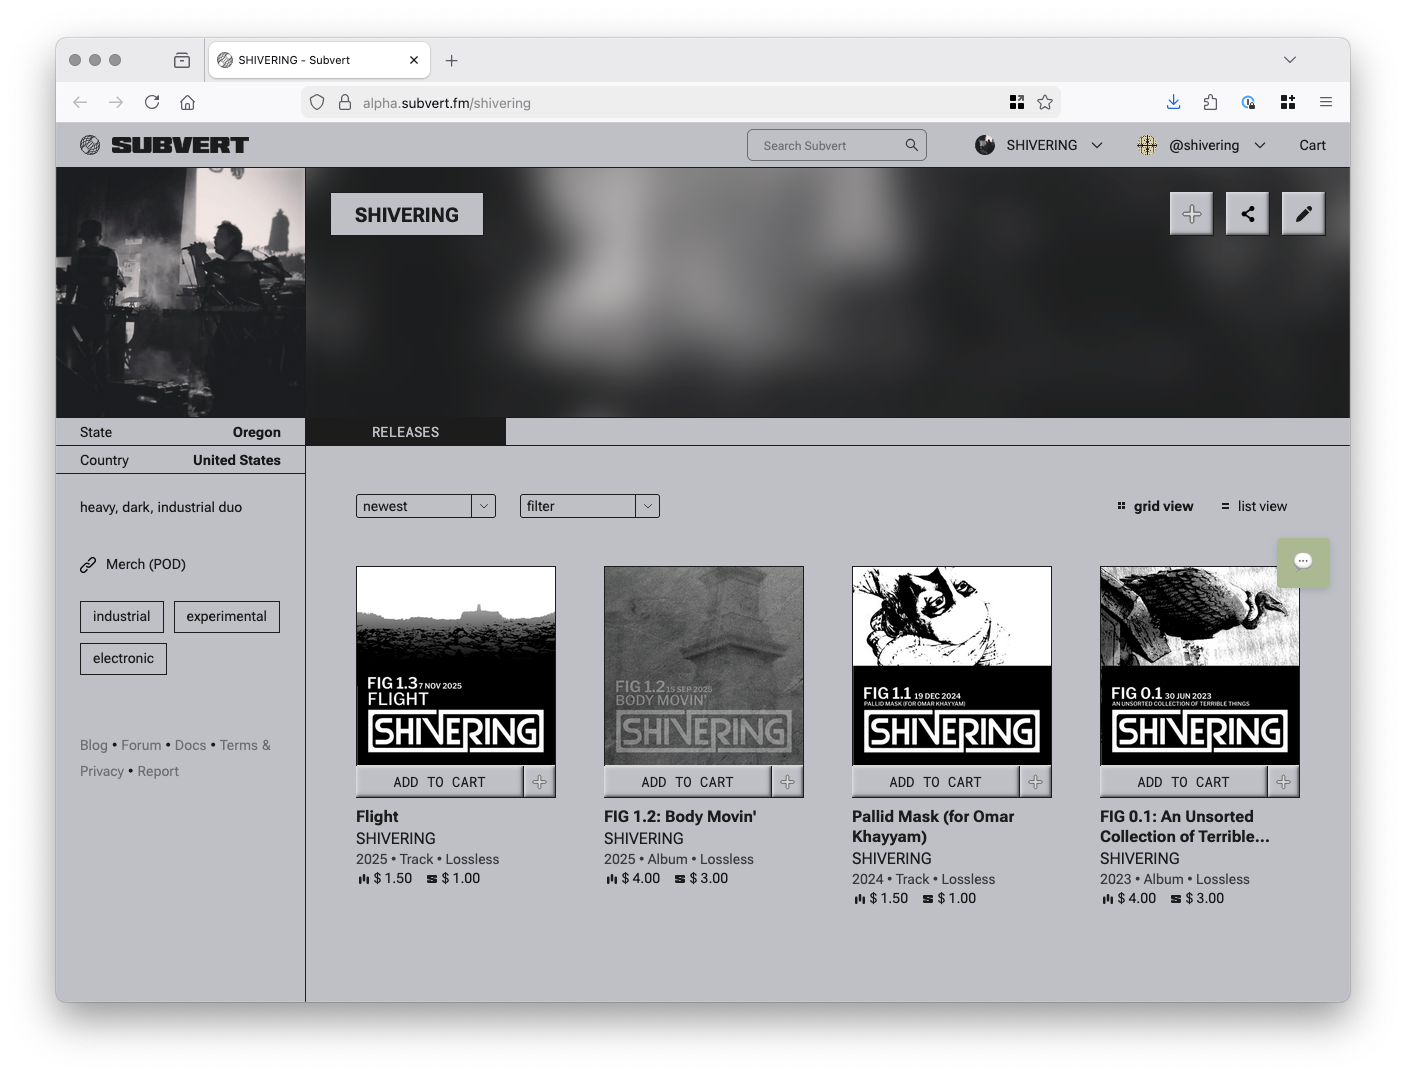Switch to list view
The image size is (1406, 1076).
pyautogui.click(x=1254, y=506)
